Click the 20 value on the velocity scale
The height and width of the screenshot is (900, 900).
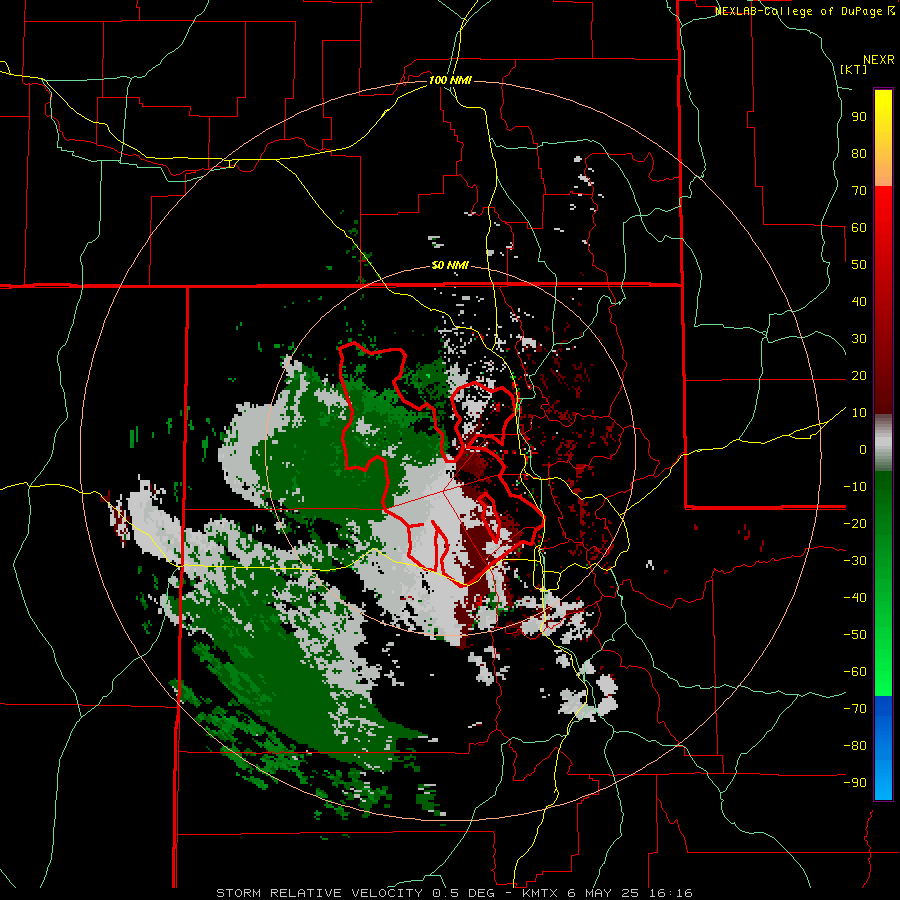tap(859, 375)
